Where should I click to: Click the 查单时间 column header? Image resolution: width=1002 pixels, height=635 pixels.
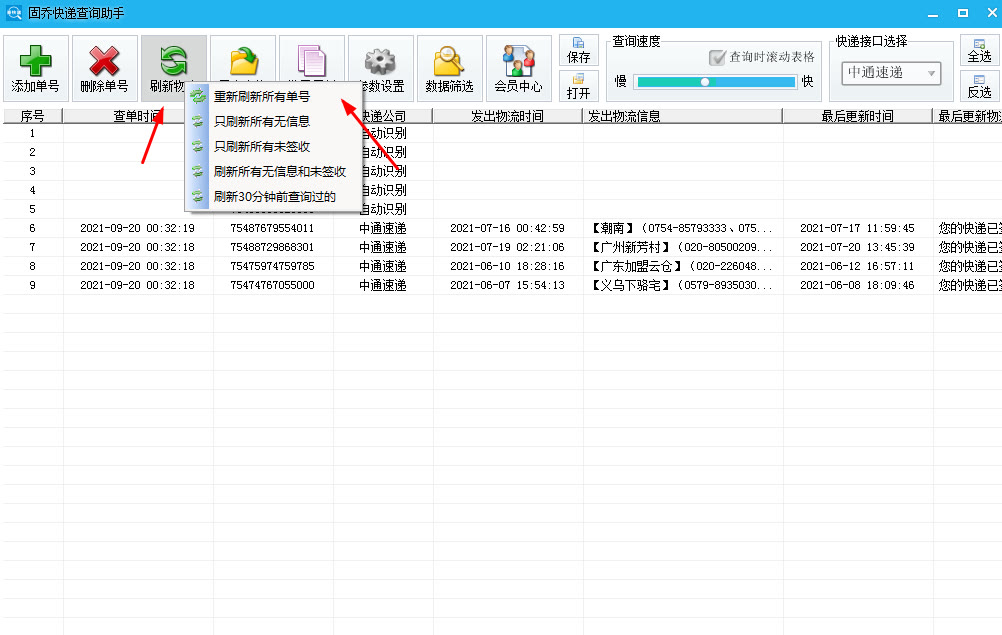click(137, 116)
